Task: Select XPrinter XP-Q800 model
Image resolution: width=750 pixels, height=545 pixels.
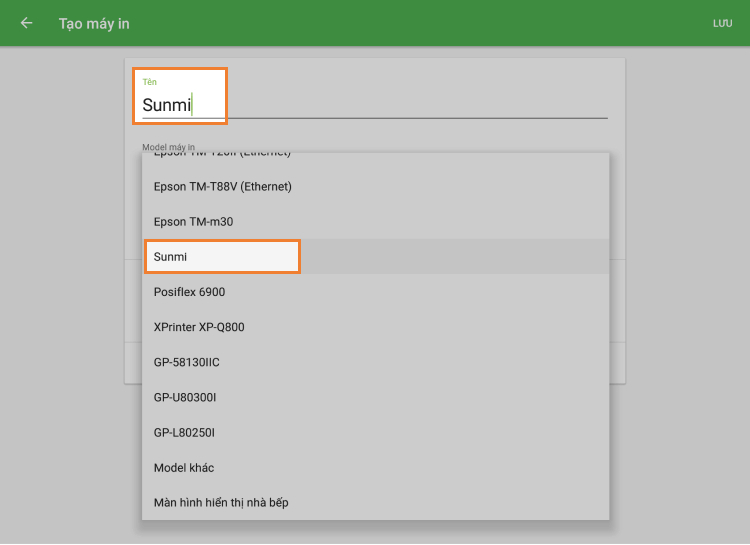Action: (199, 327)
